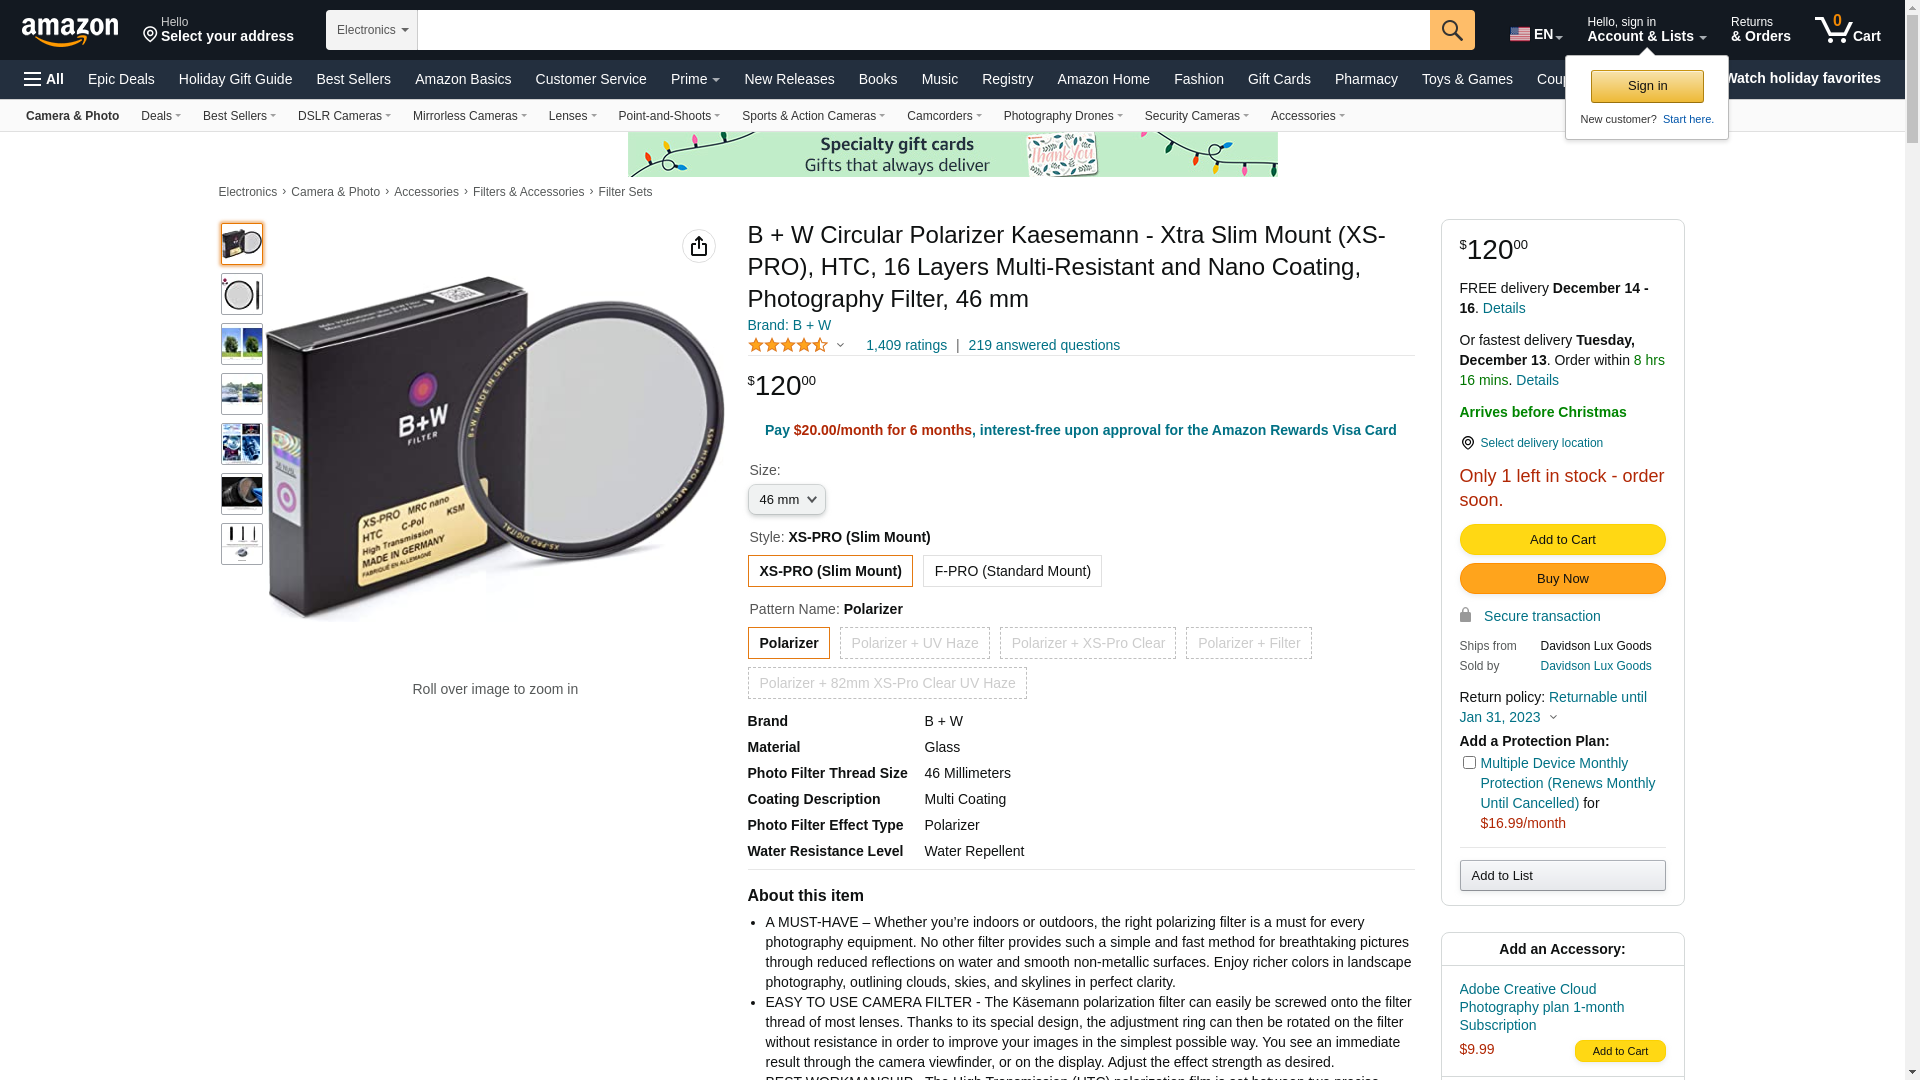Expand the Electronics search category dropdown

pos(372,30)
